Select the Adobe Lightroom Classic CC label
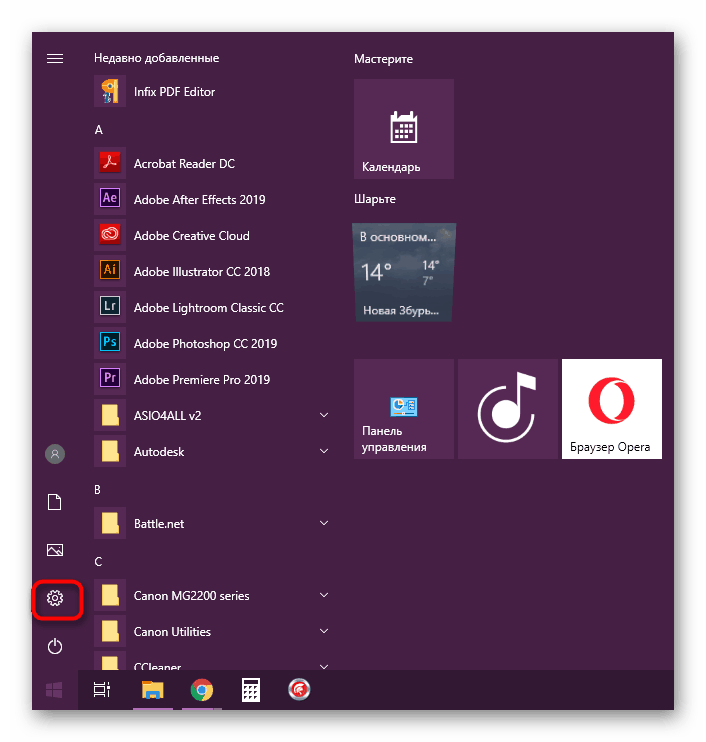Viewport: 706px width, 742px height. click(209, 308)
